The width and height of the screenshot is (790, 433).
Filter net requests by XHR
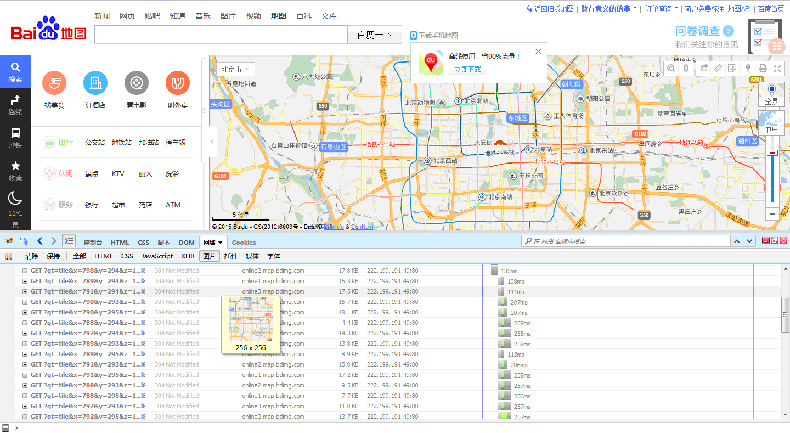point(188,256)
